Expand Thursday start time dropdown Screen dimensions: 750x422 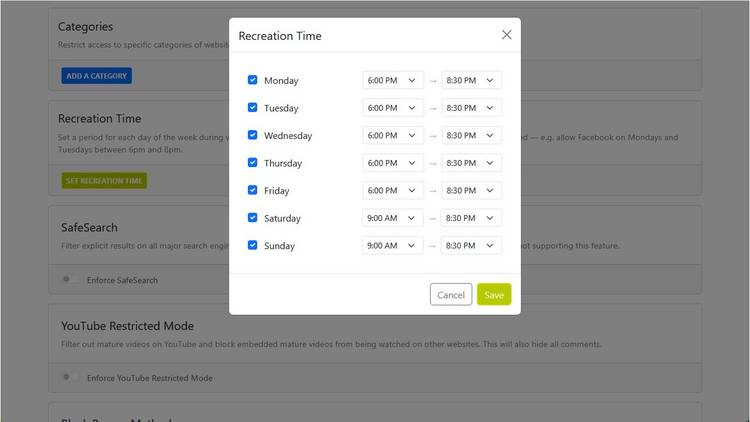[393, 163]
